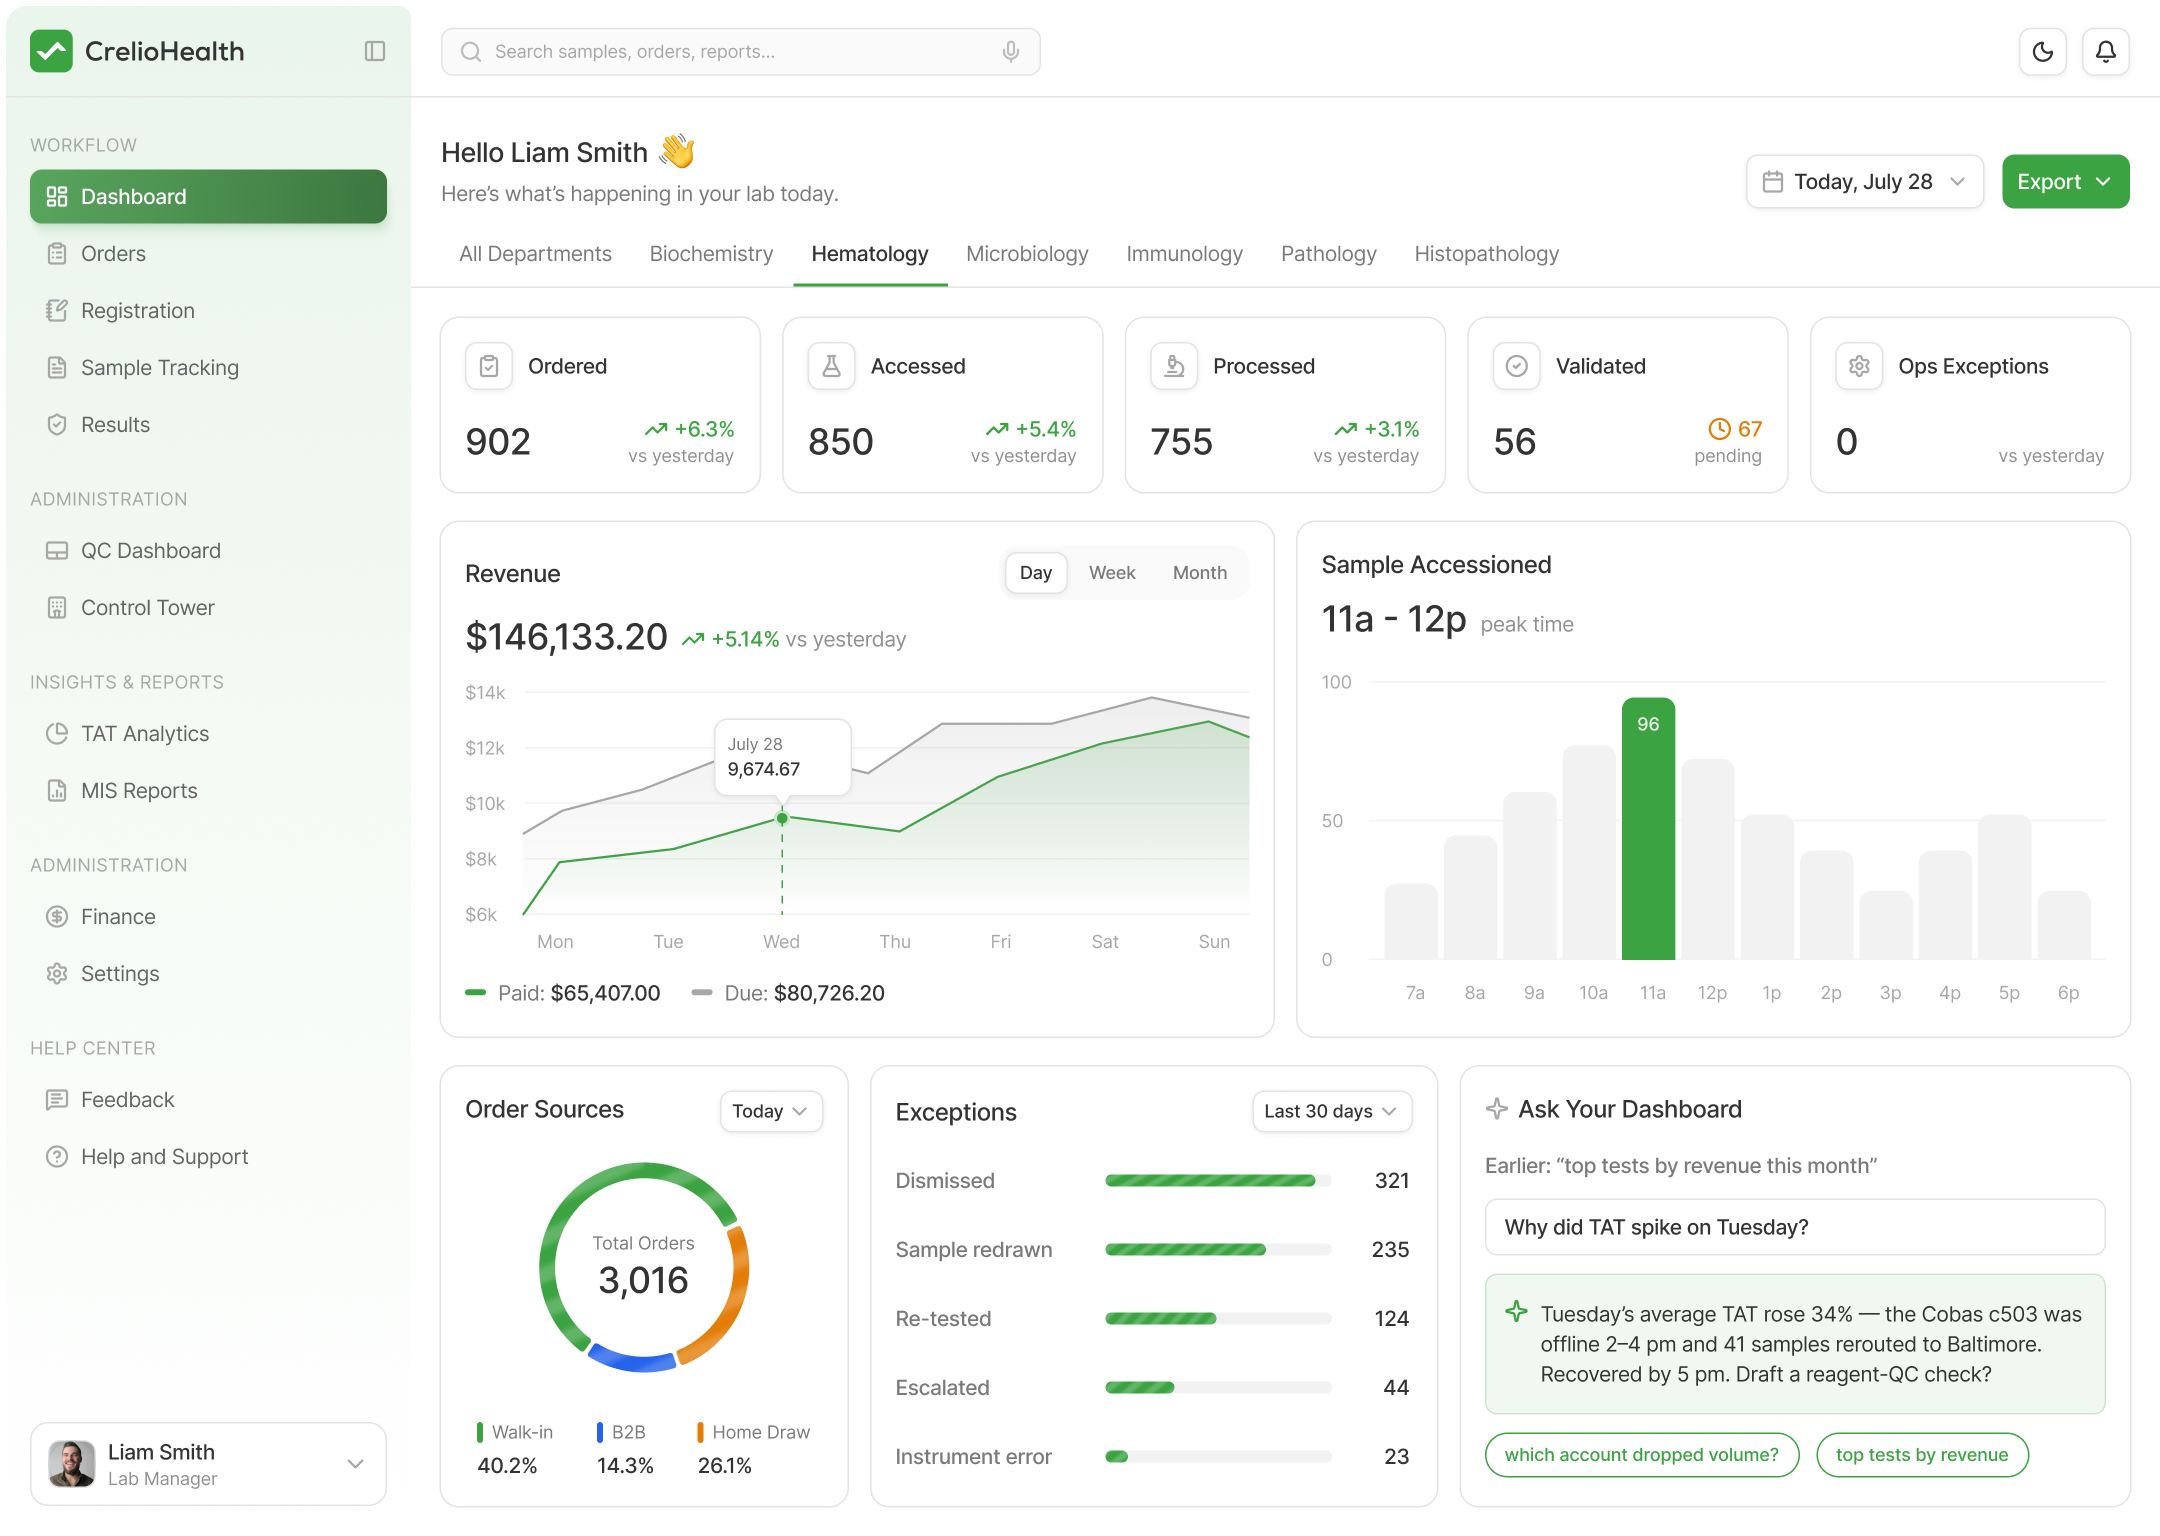Toggle dark mode with the moon icon

click(x=2043, y=52)
